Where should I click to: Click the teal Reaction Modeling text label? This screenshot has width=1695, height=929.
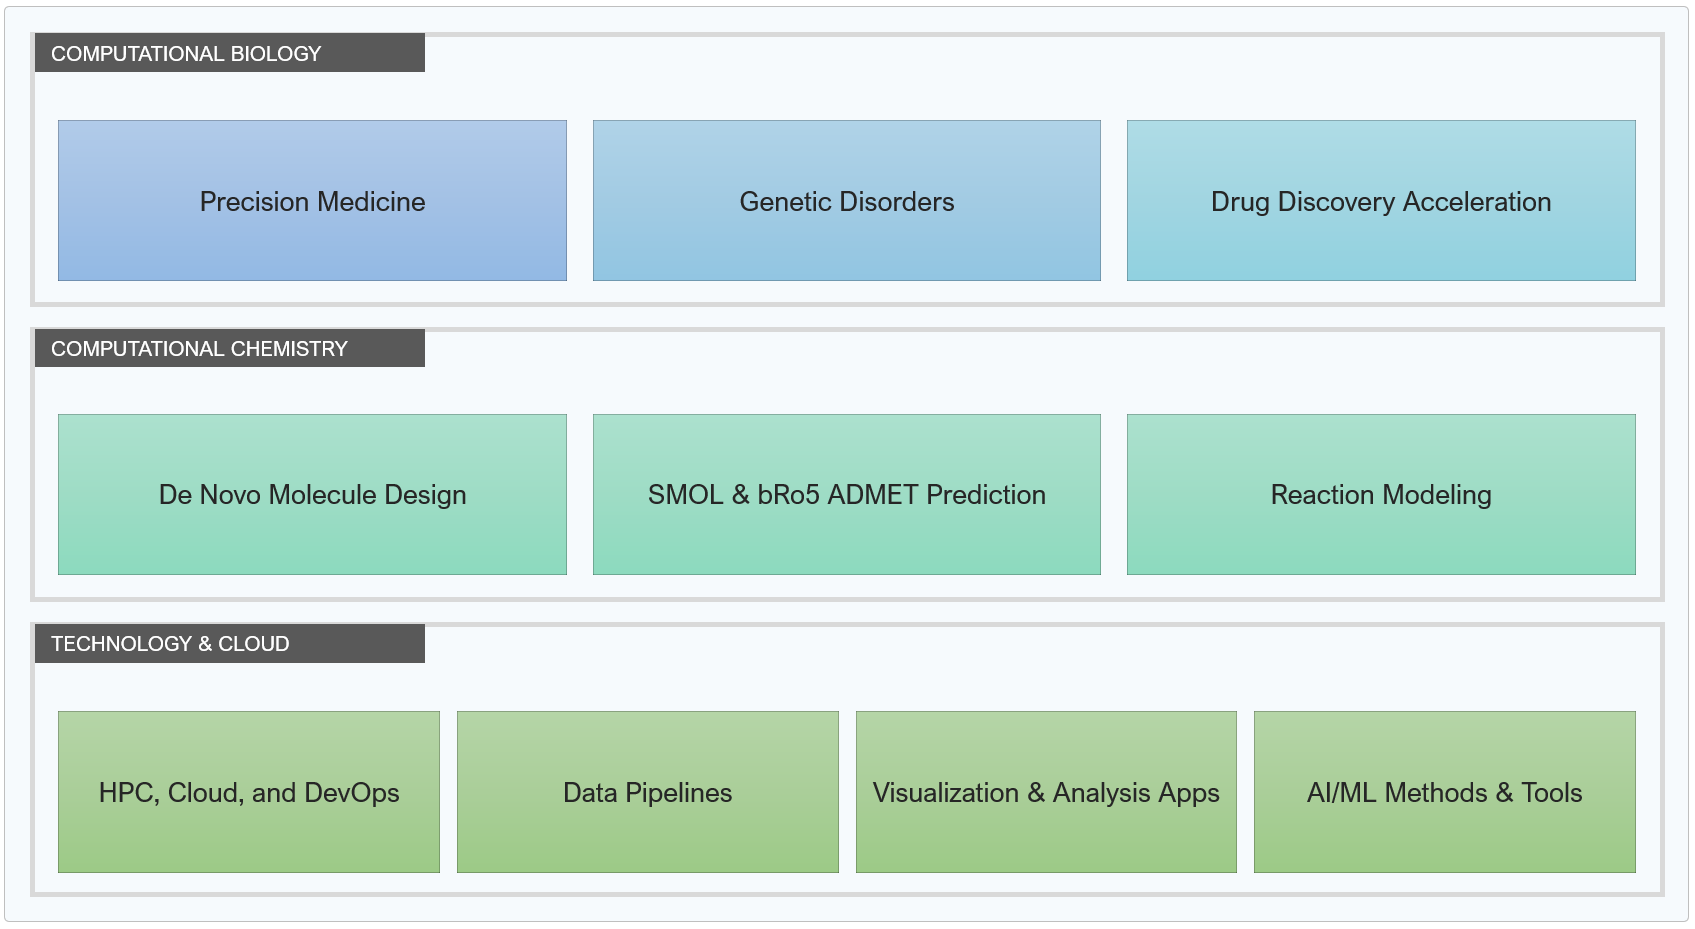point(1381,495)
